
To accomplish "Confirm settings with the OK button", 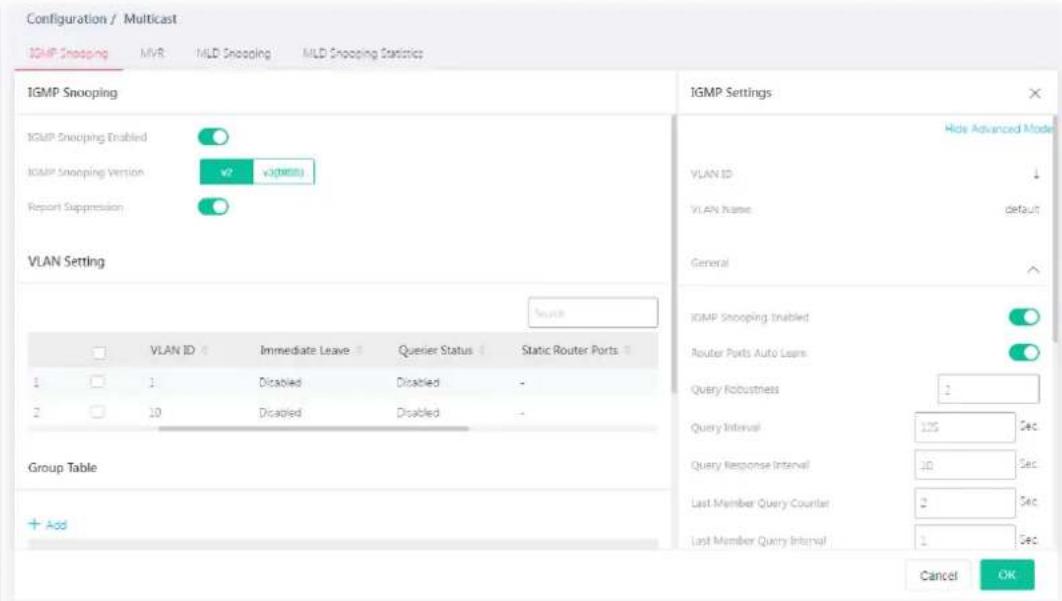I will 1007,575.
